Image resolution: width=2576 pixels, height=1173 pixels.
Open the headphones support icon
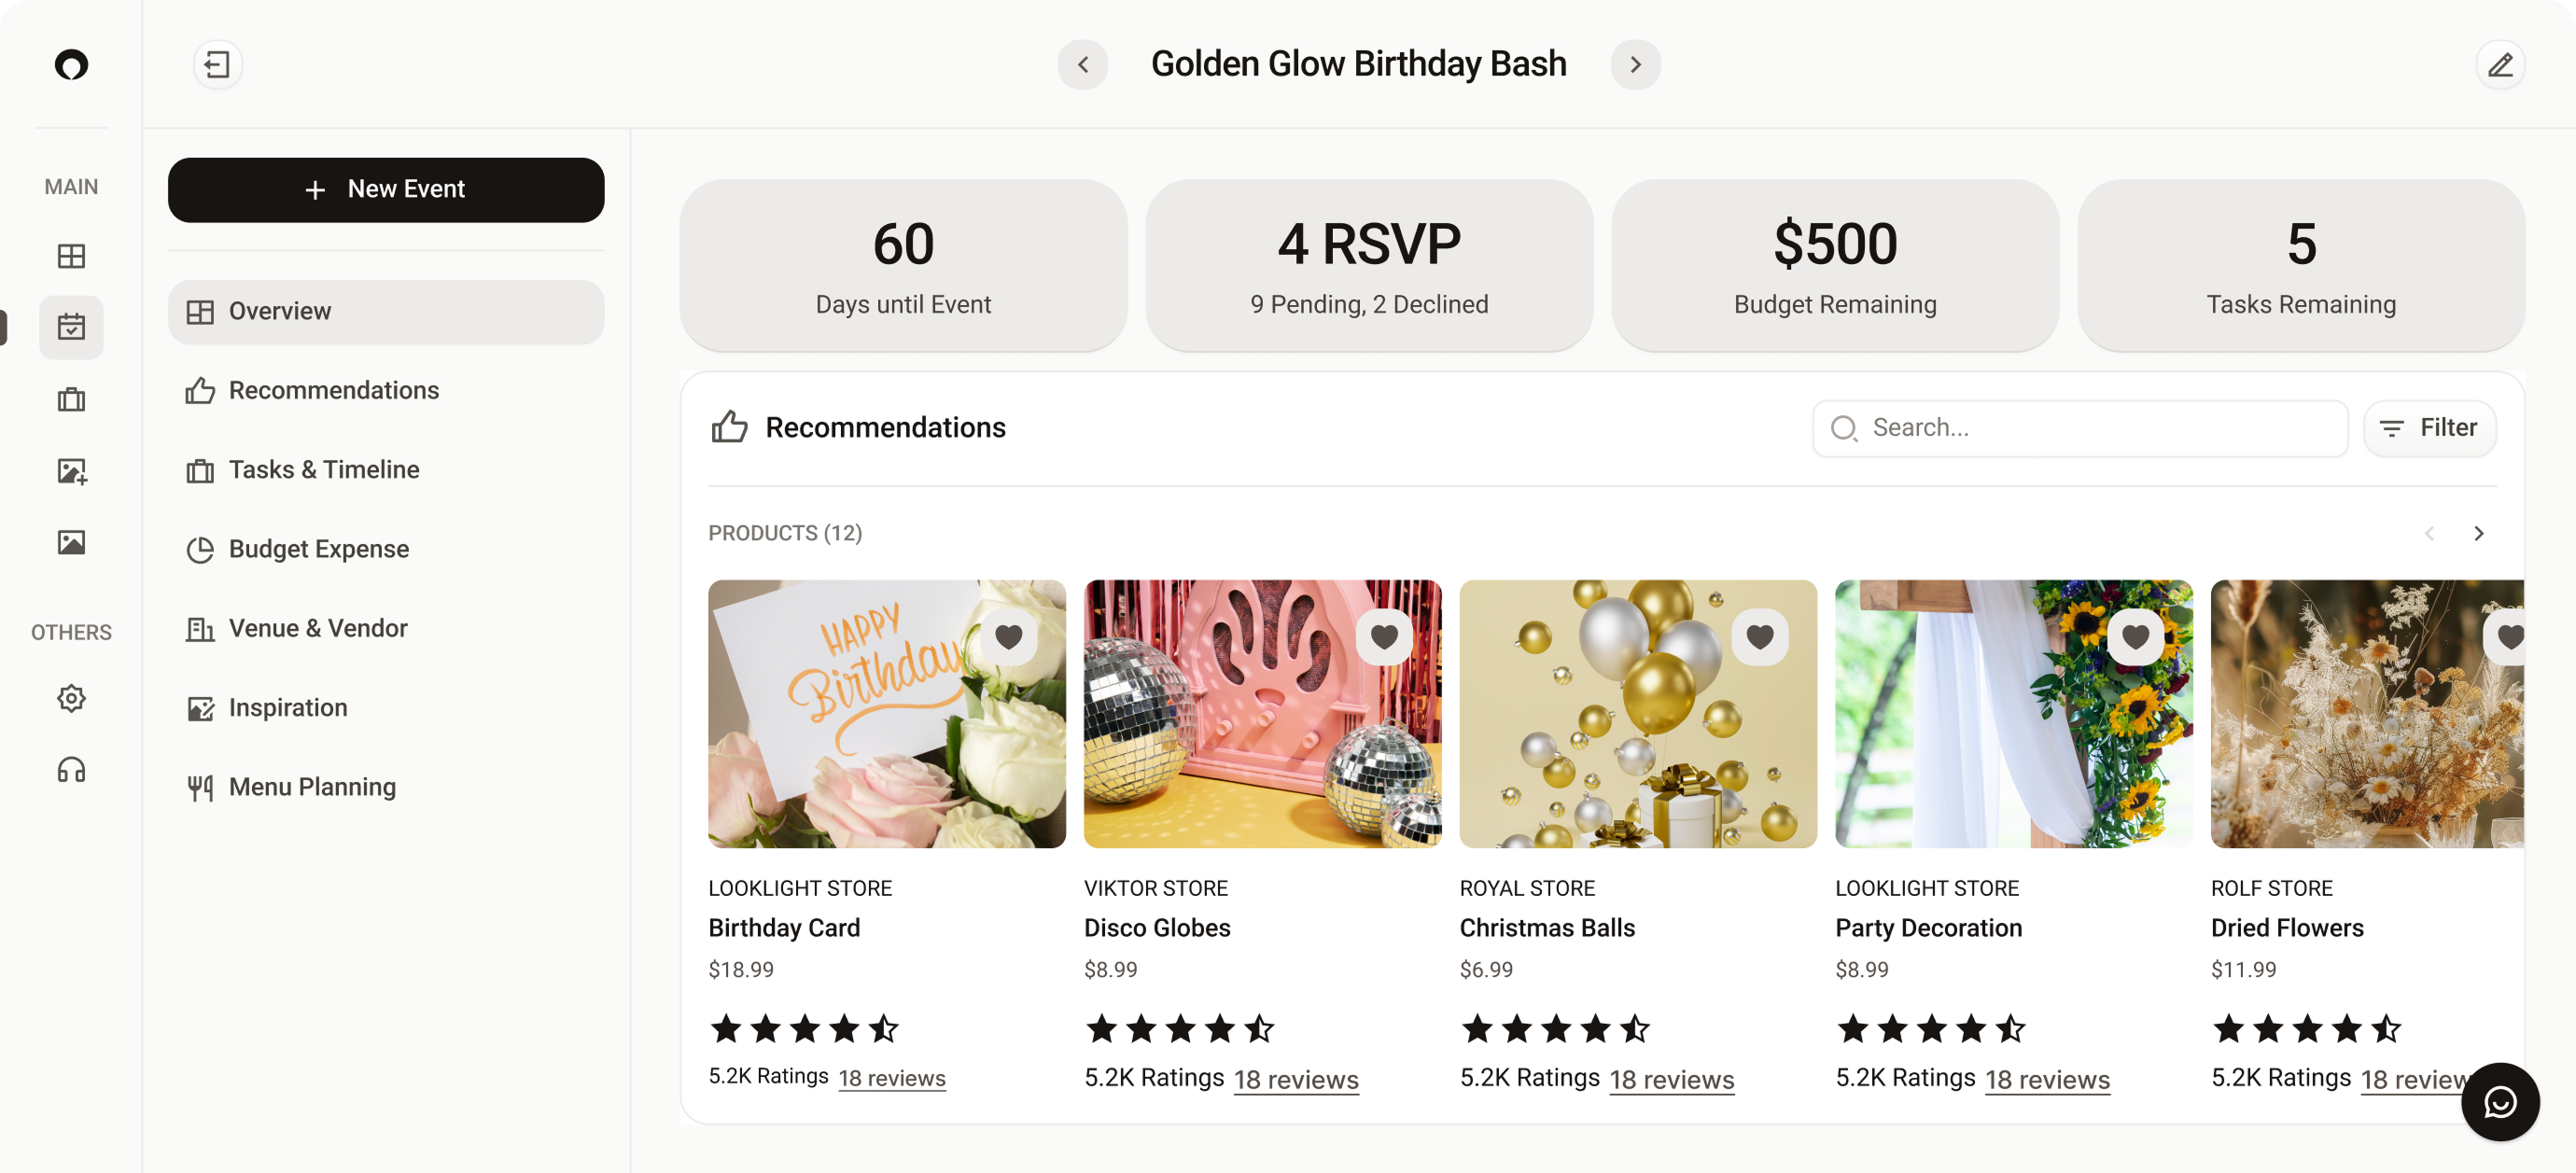click(x=71, y=769)
